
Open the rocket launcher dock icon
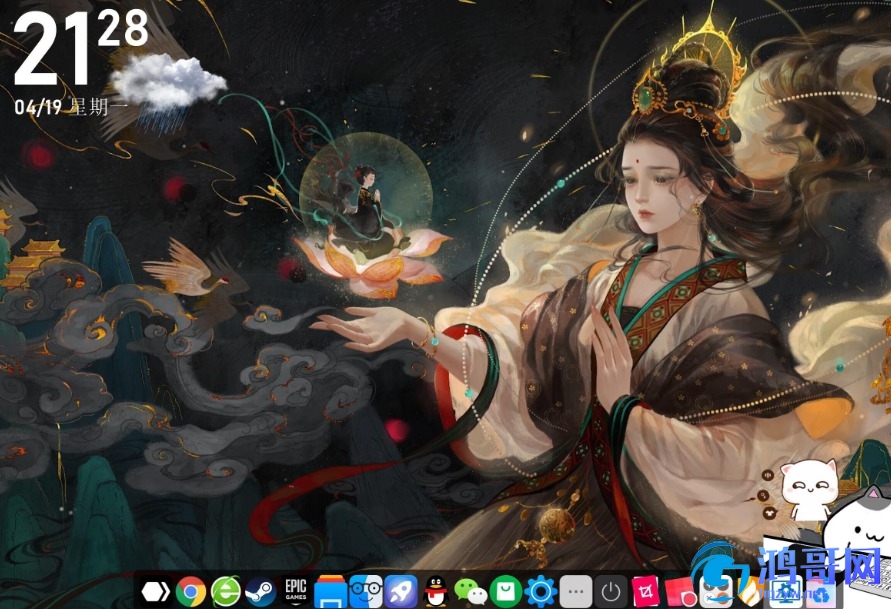[401, 591]
